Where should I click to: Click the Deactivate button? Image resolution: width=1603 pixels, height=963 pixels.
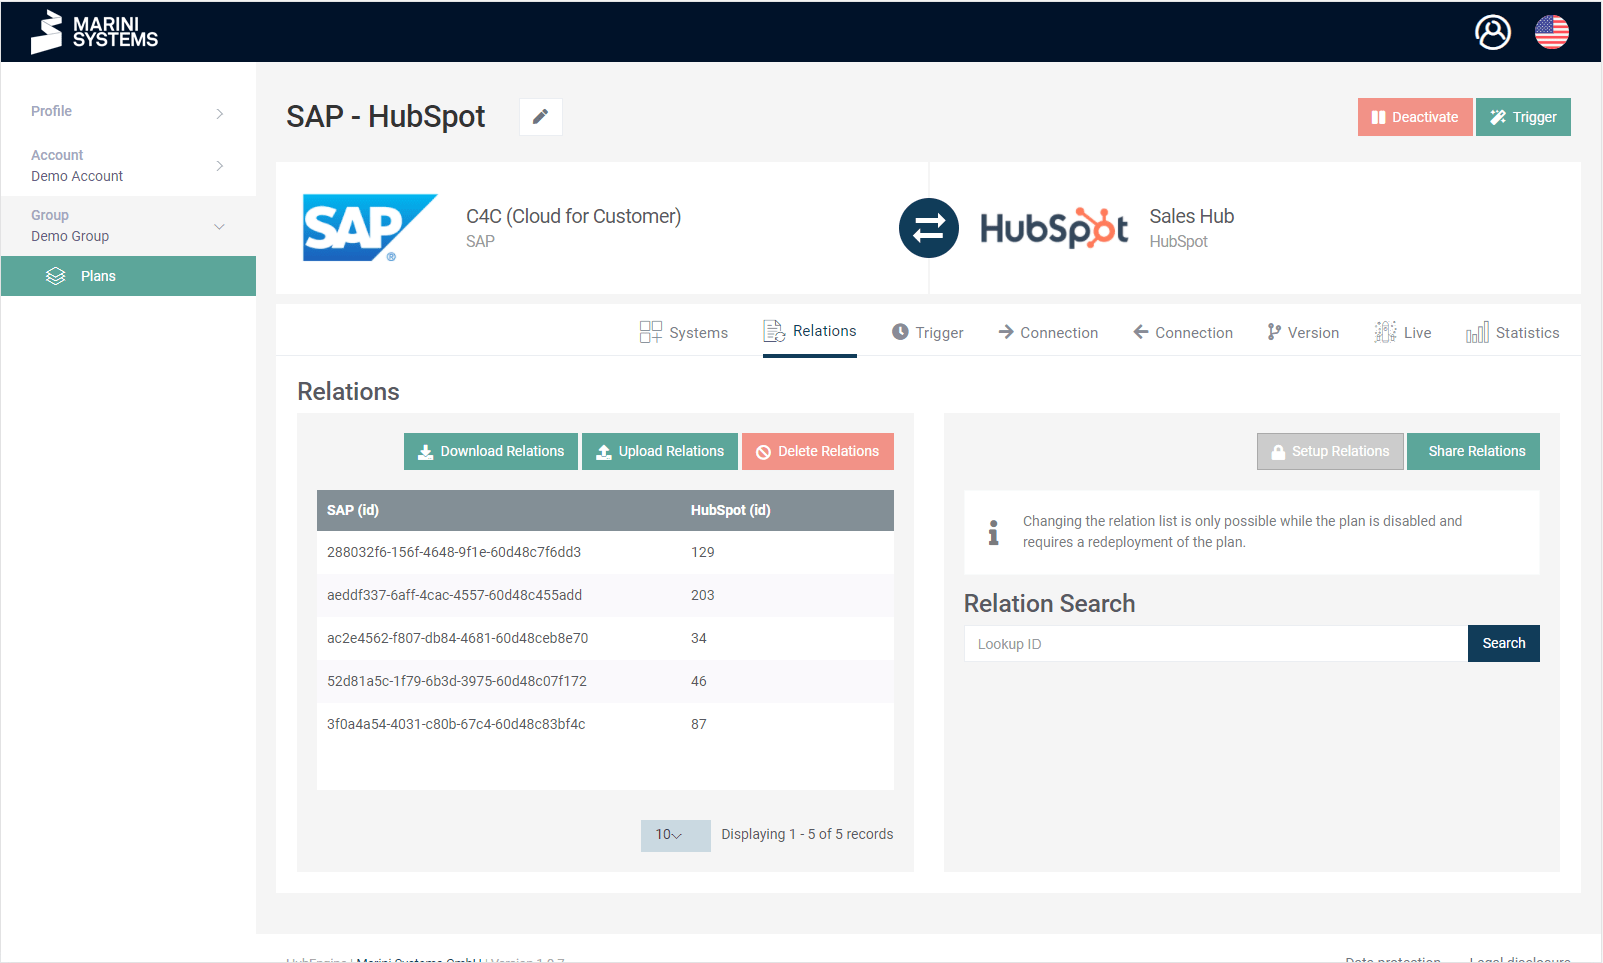(x=1415, y=117)
